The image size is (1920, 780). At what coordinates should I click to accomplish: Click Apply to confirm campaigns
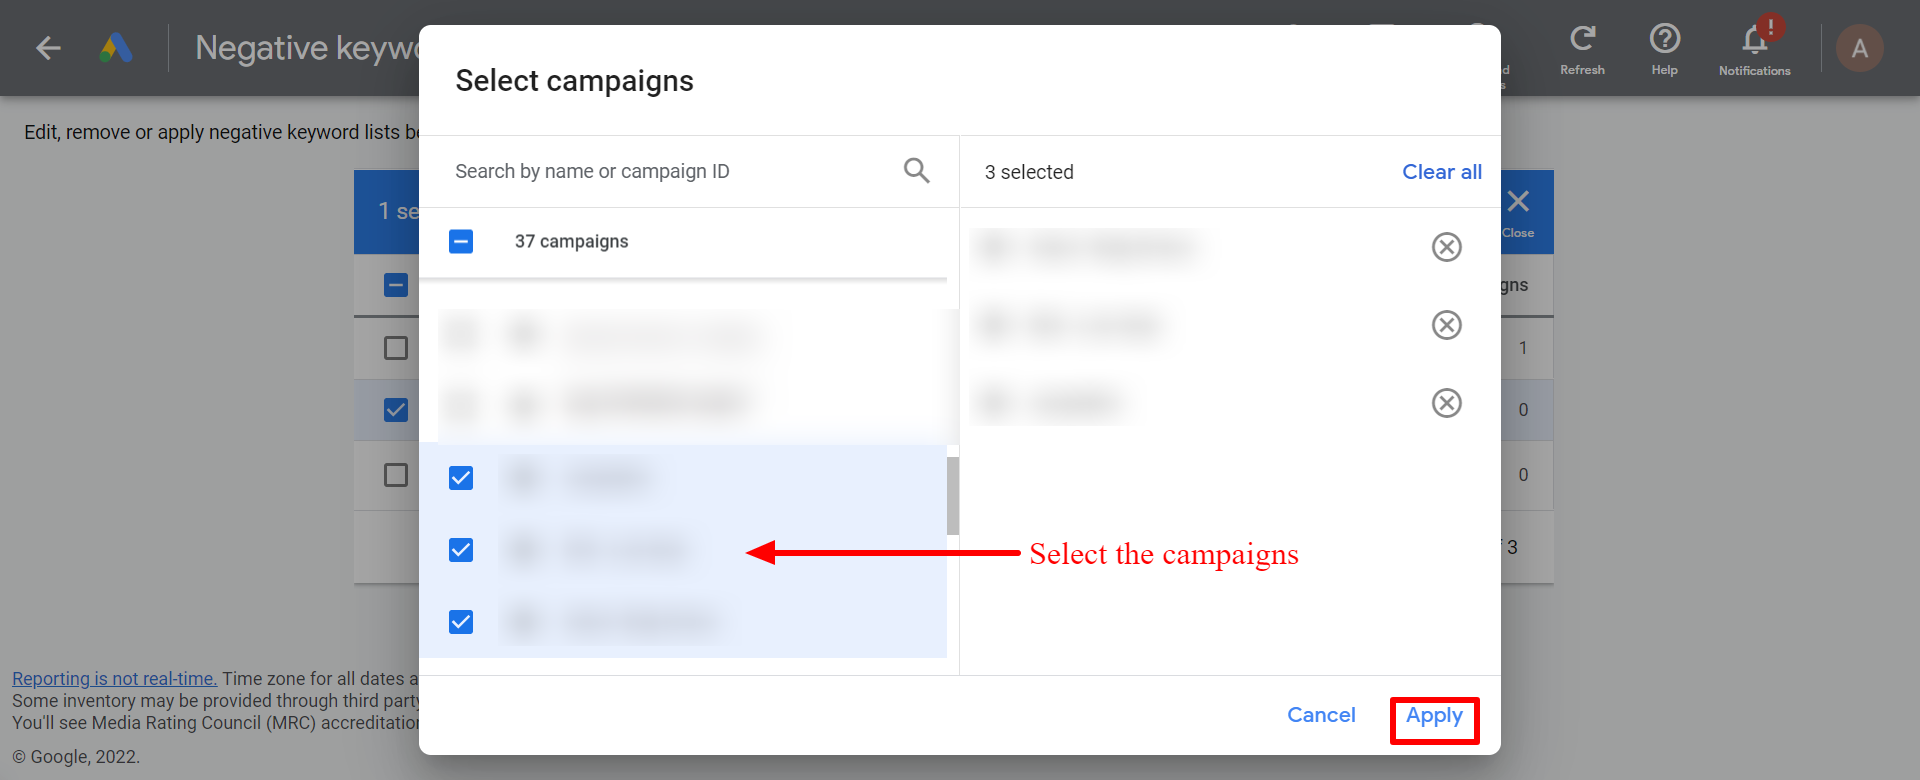coord(1434,716)
